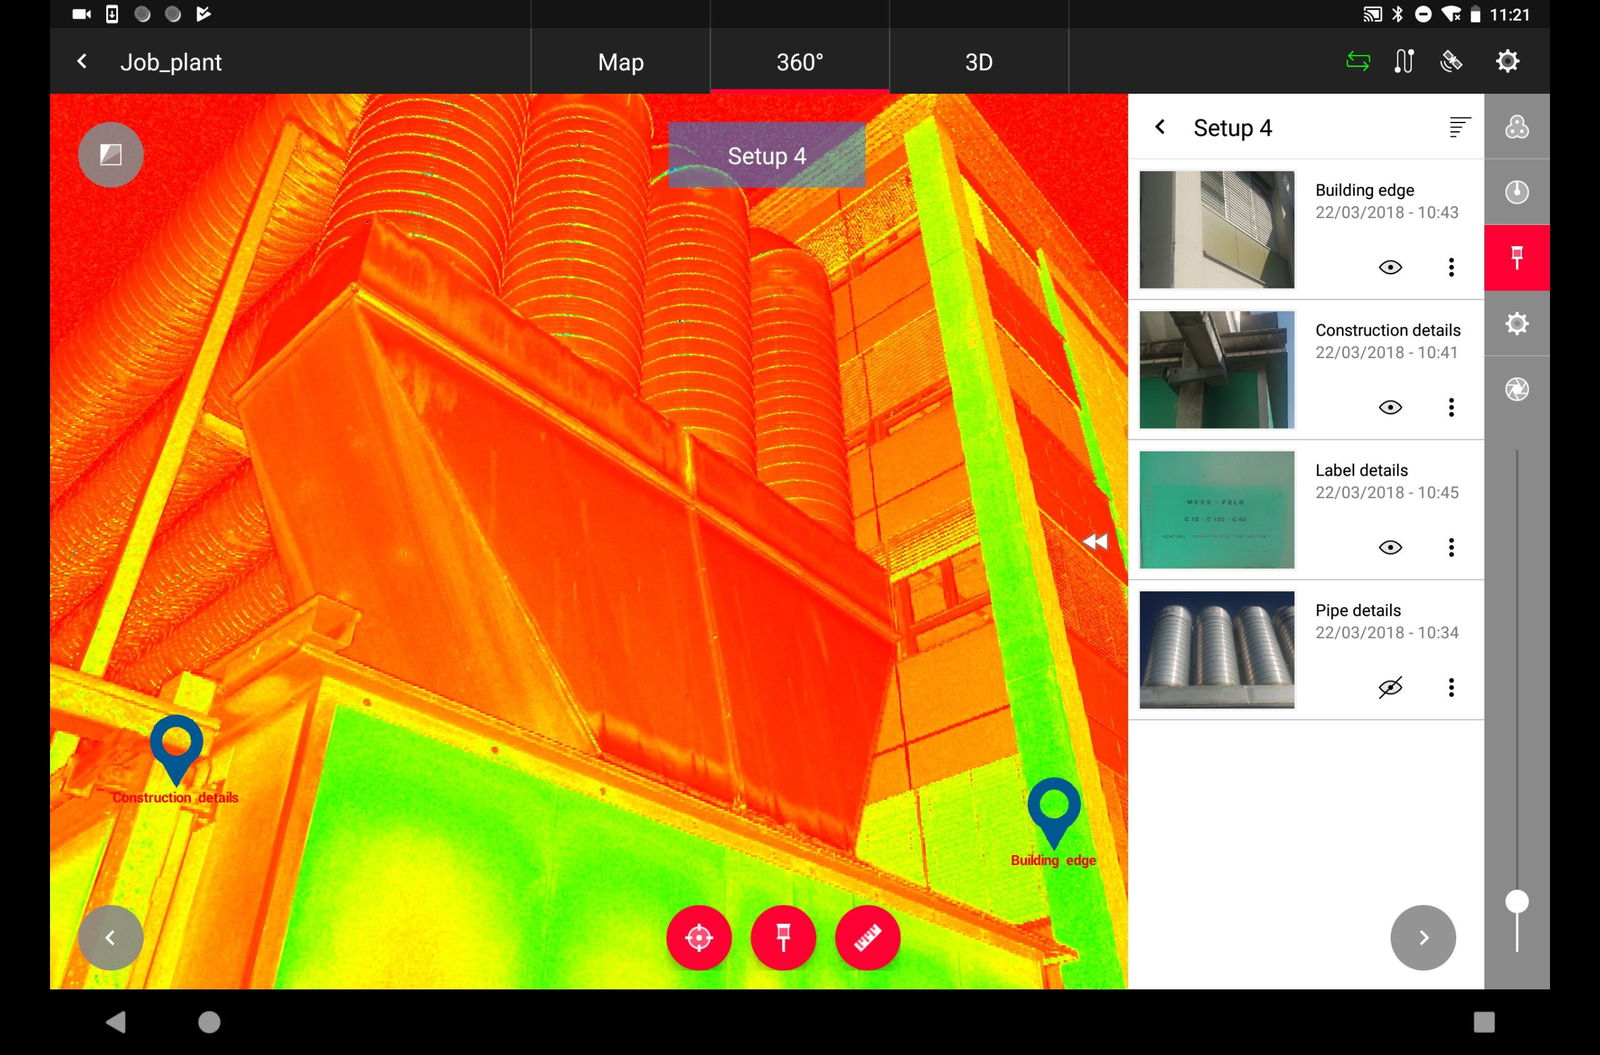Select the ruler measurement tool
Screen dimensions: 1600x1055
(x=867, y=938)
